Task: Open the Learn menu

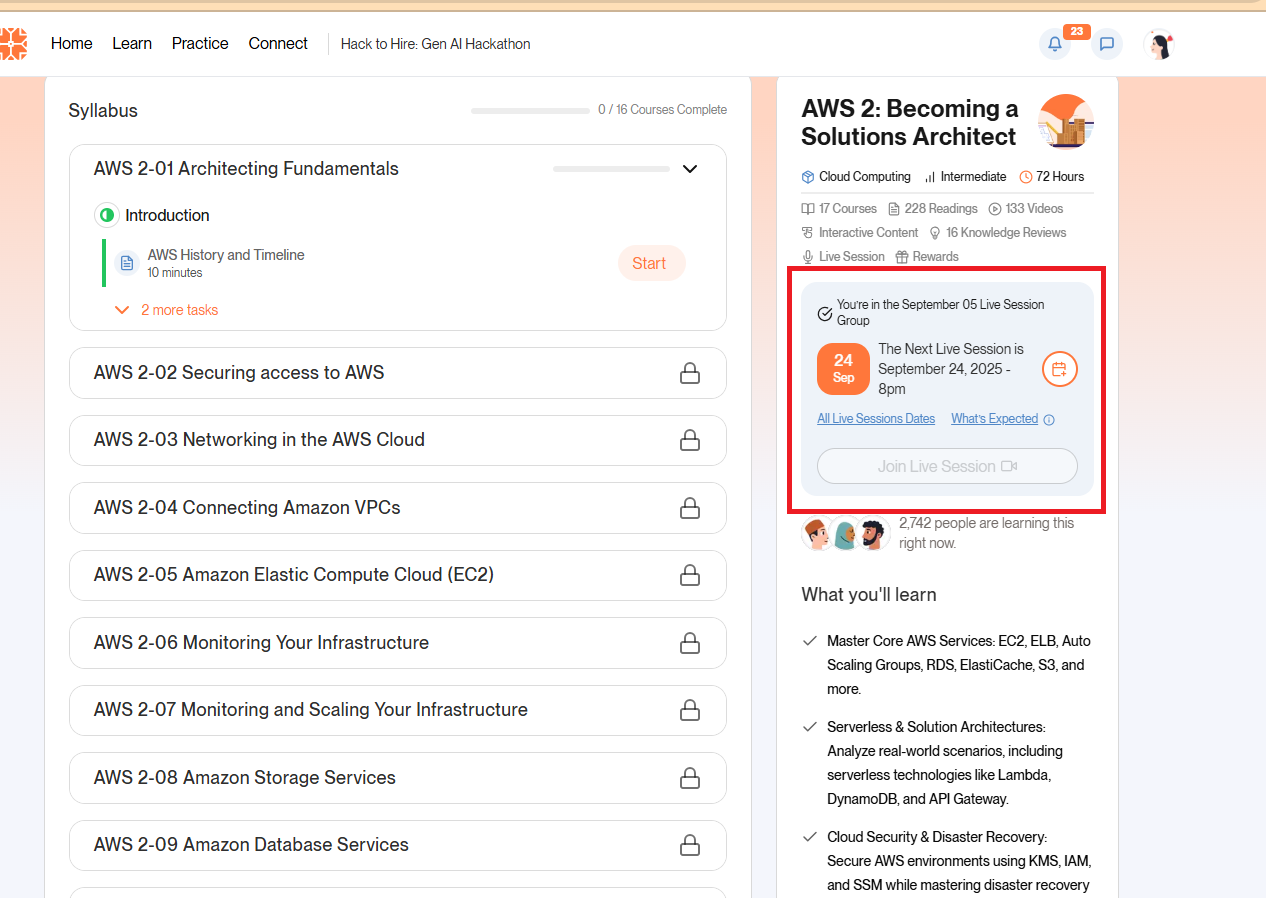Action: [x=132, y=43]
